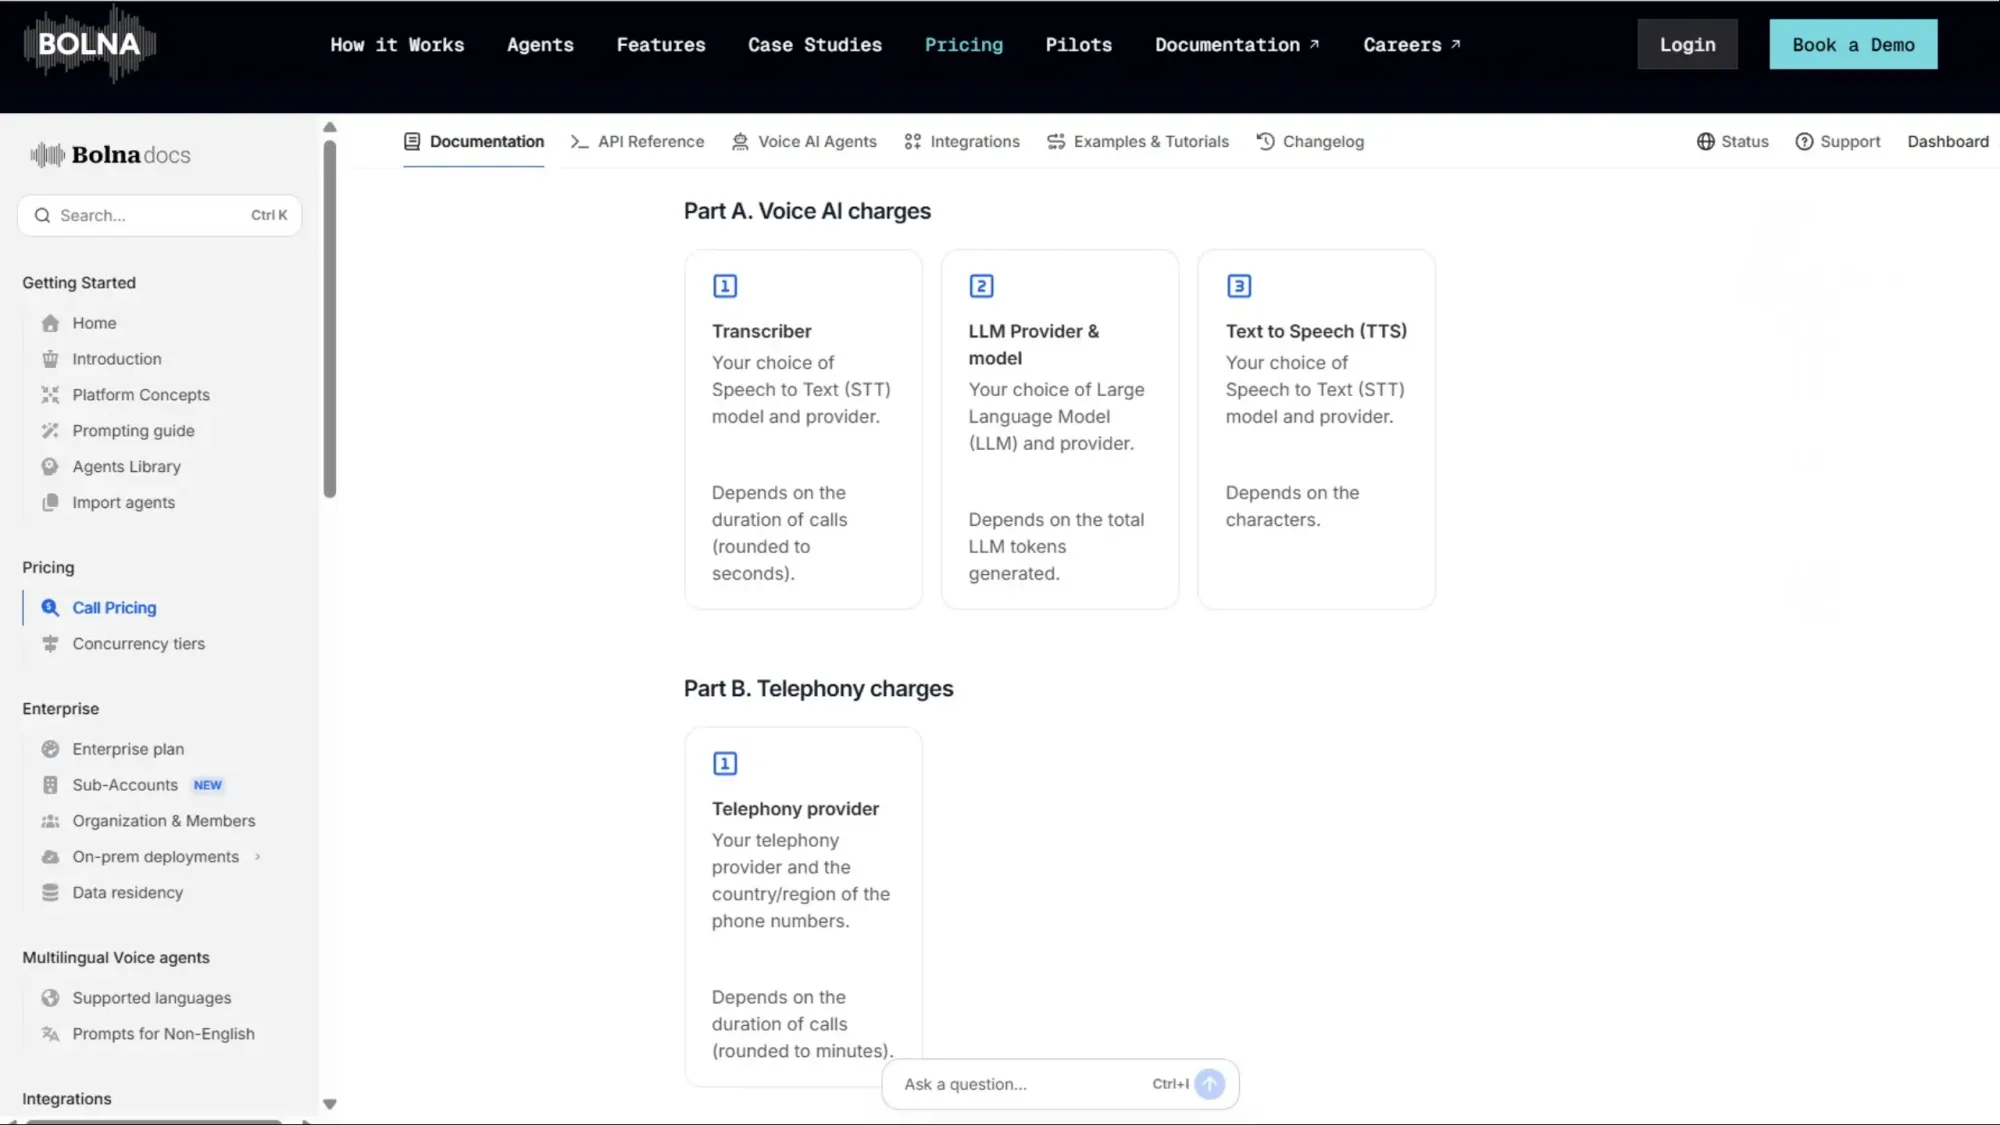Open the Sub-Accounts sidebar page

point(125,785)
